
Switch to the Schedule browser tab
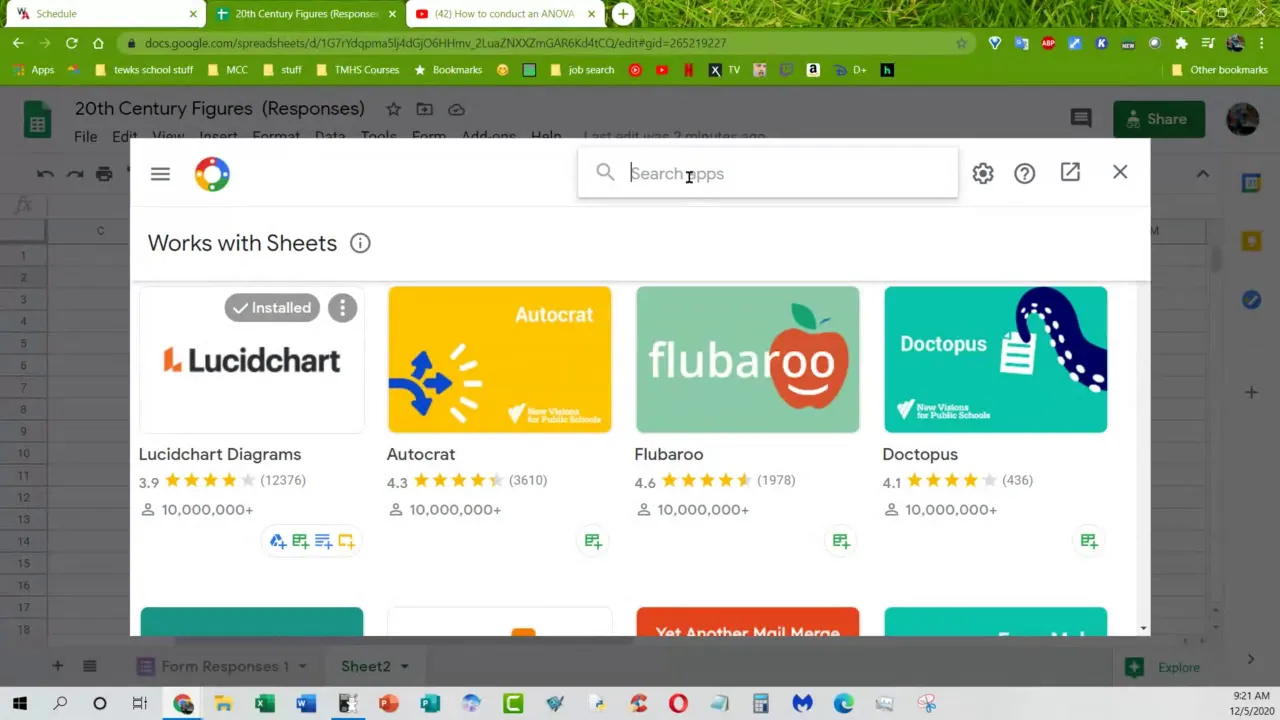[x=105, y=14]
